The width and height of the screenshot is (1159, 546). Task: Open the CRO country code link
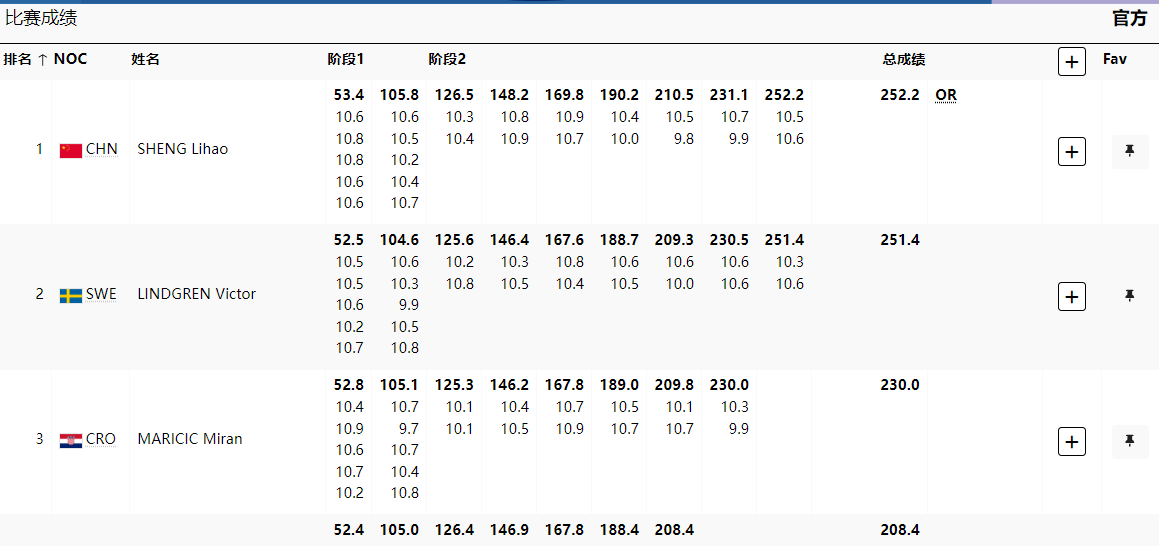point(101,439)
